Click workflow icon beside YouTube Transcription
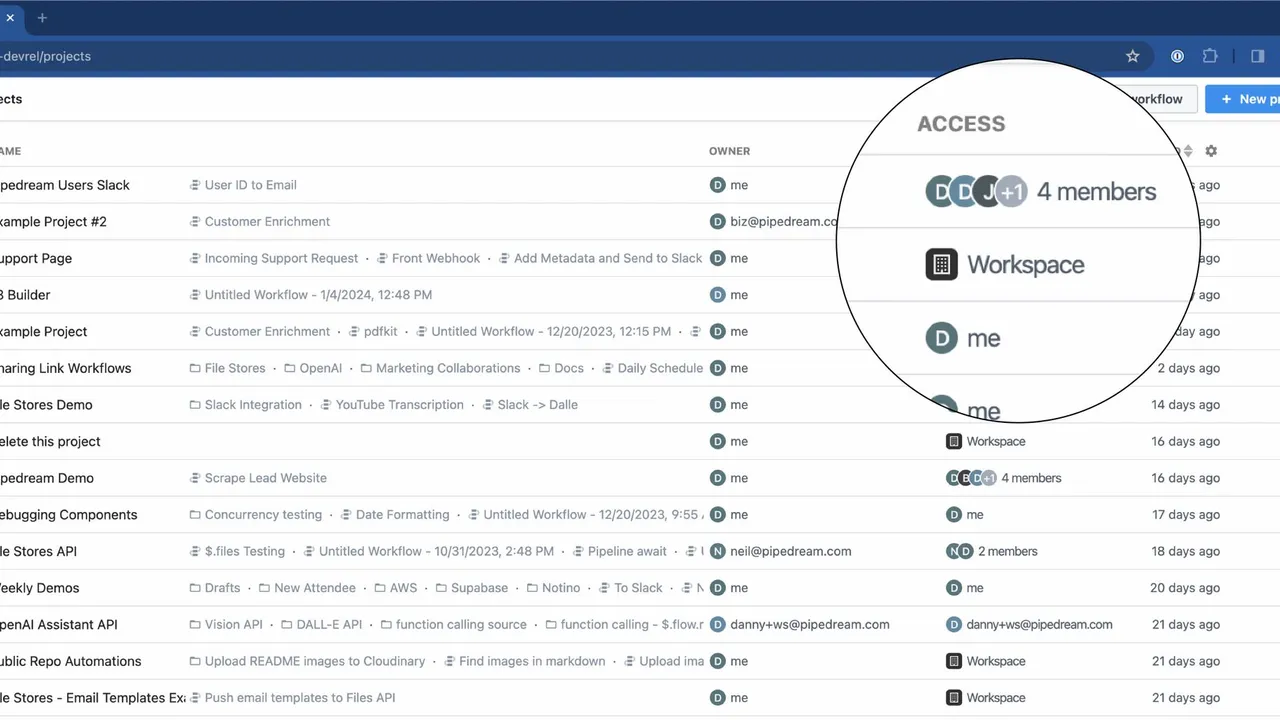Viewport: 1280px width, 720px height. (326, 405)
